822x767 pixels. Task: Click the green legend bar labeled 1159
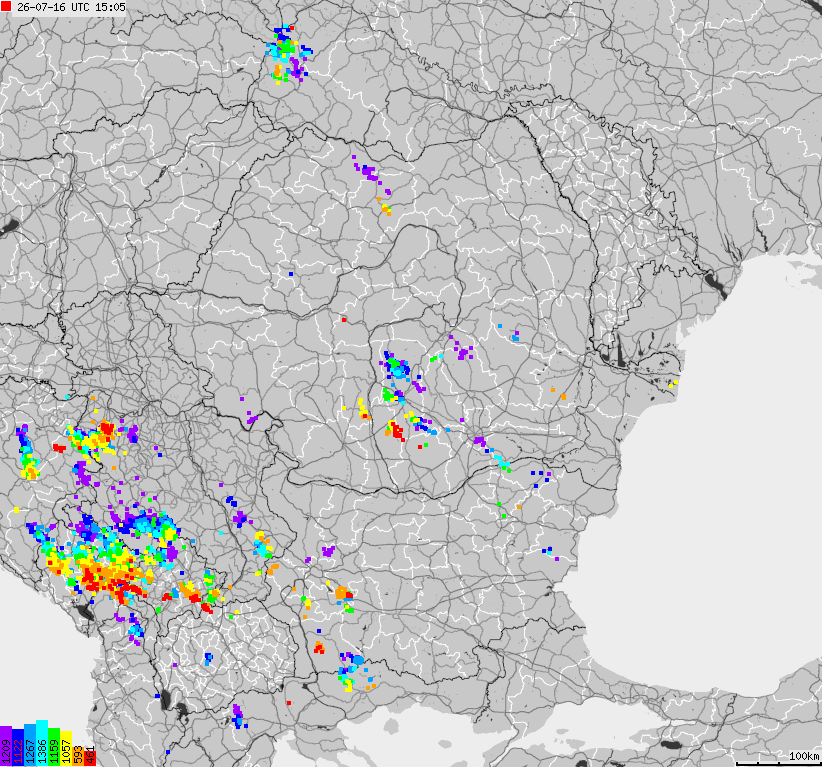tap(54, 747)
